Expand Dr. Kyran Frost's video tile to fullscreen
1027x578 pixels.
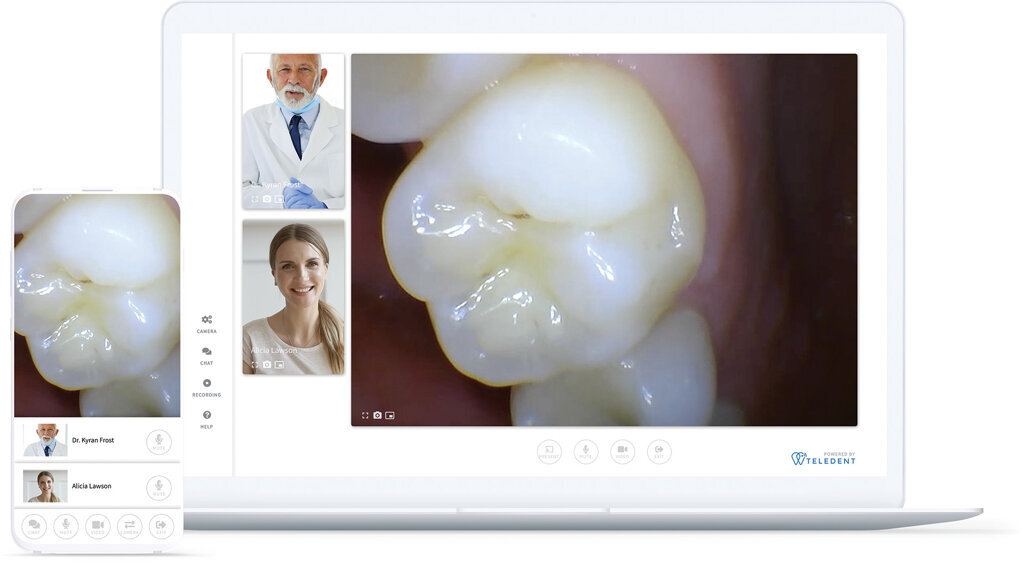[x=255, y=198]
